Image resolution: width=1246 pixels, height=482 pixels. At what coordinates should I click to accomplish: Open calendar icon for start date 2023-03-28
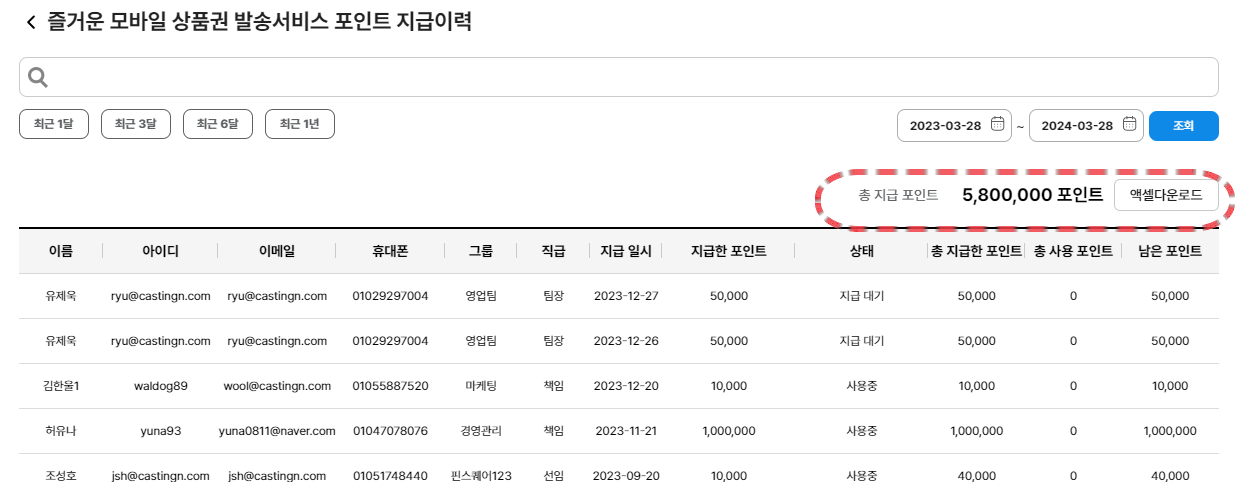tap(997, 125)
